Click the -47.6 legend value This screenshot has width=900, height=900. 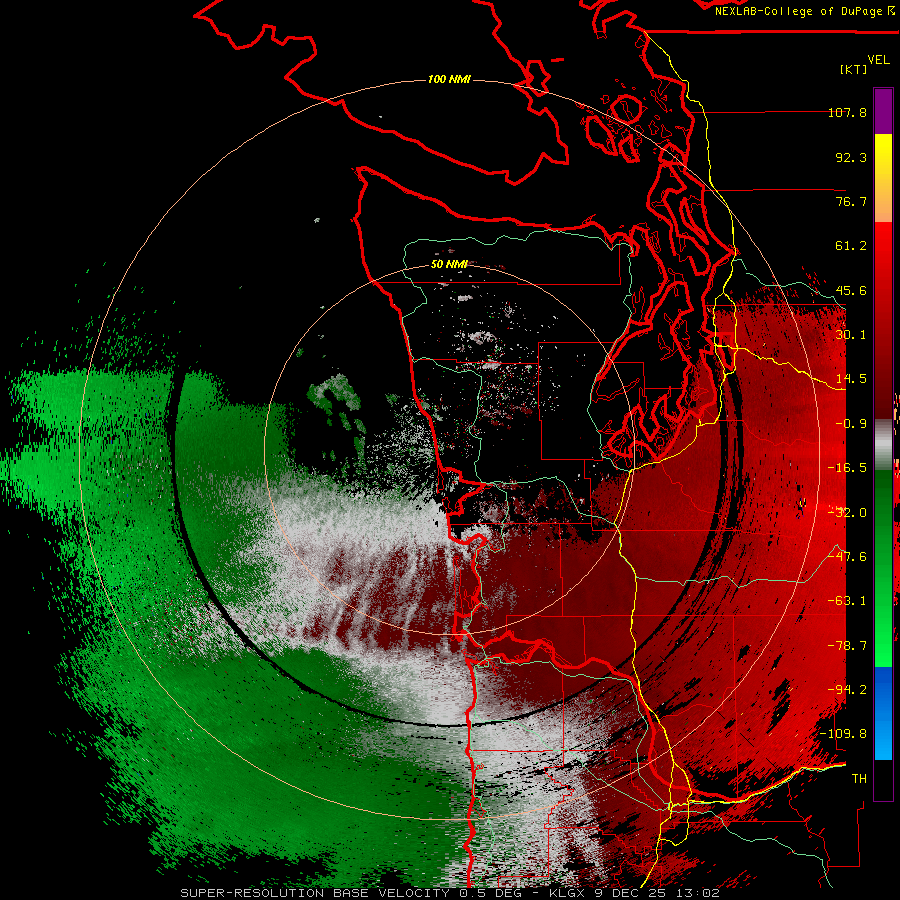click(x=847, y=557)
